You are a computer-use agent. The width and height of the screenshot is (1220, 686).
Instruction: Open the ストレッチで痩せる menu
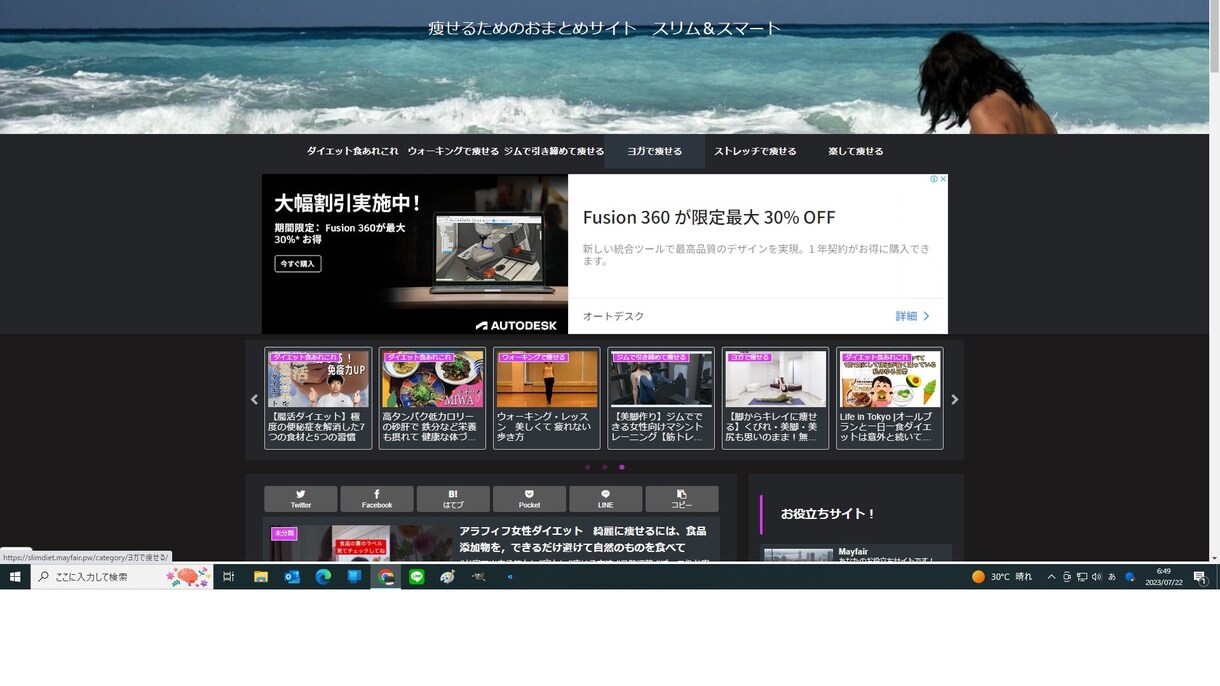pyautogui.click(x=755, y=151)
